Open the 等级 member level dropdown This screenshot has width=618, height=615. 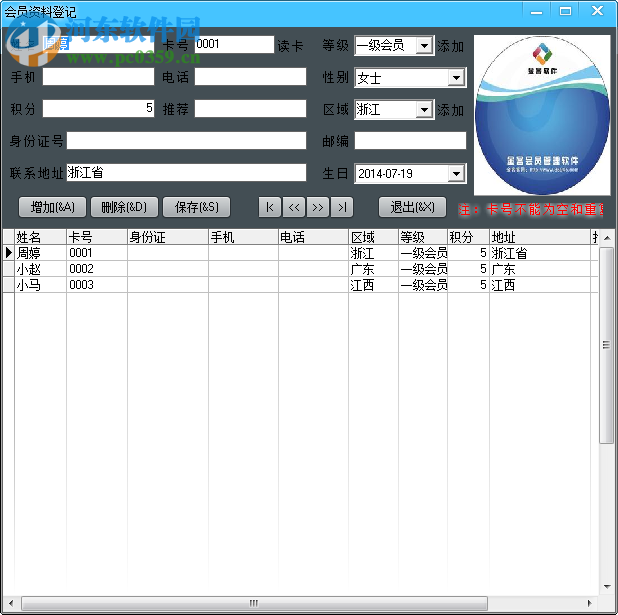click(x=424, y=46)
